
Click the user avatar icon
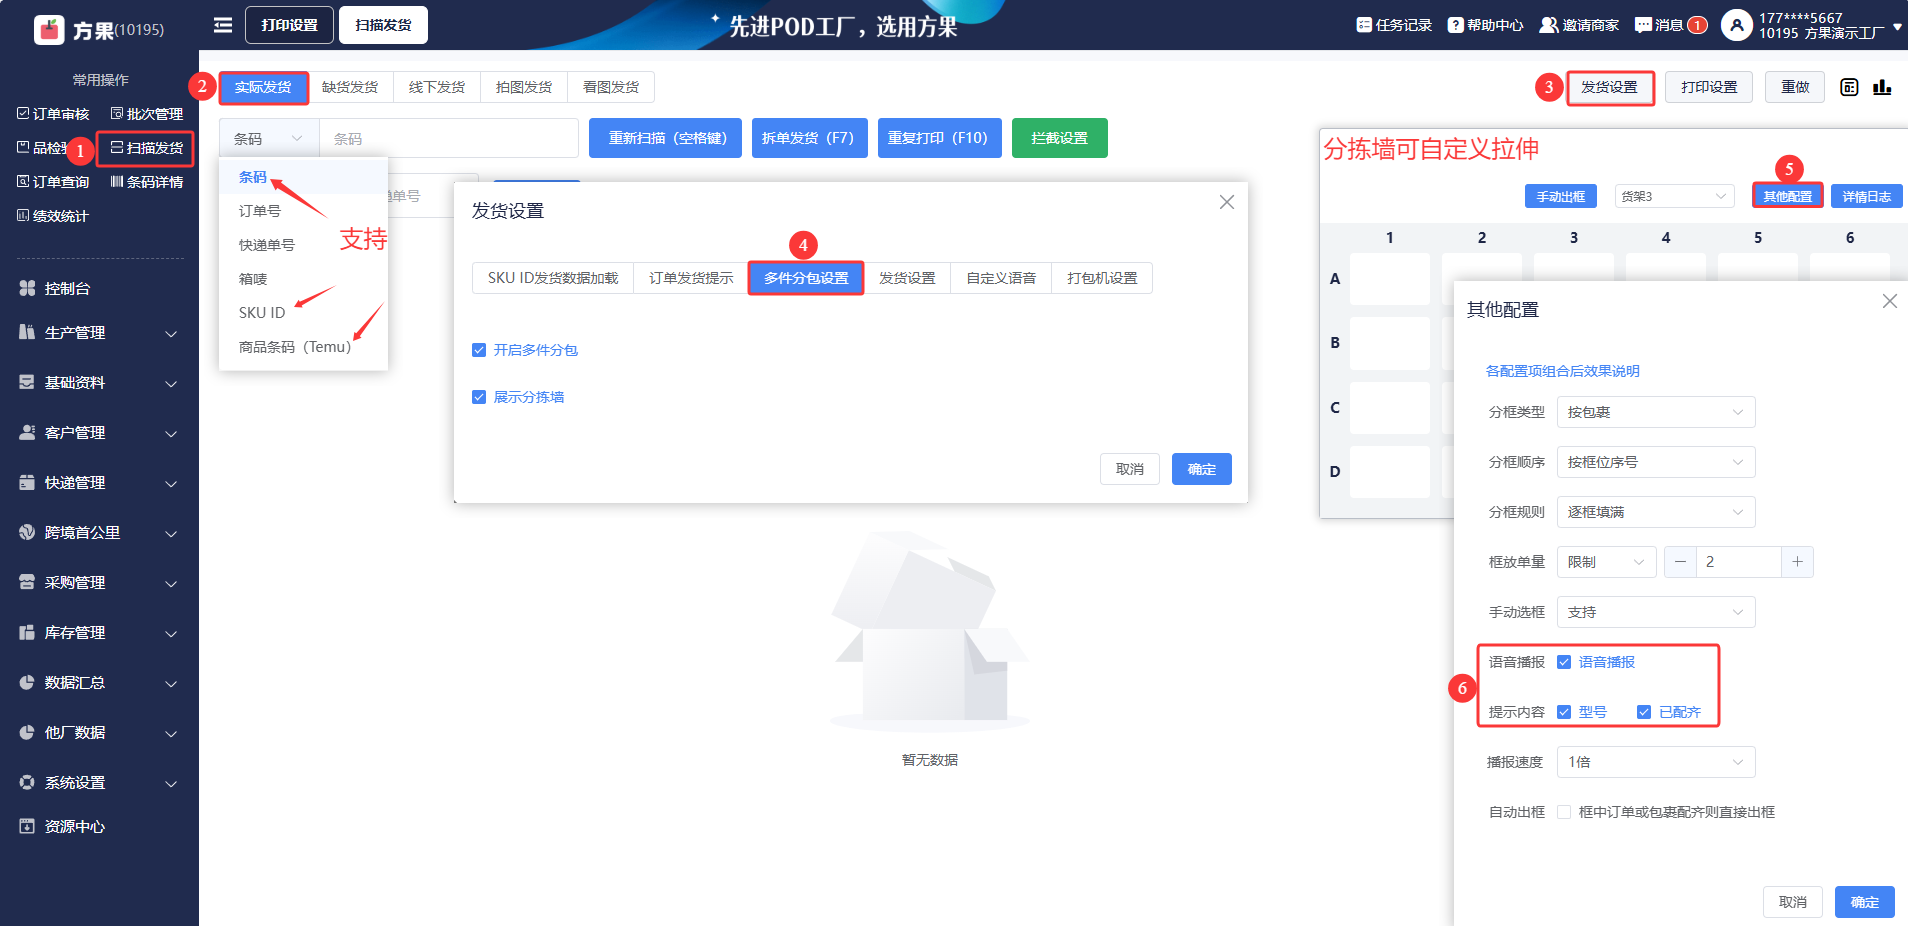click(1737, 25)
